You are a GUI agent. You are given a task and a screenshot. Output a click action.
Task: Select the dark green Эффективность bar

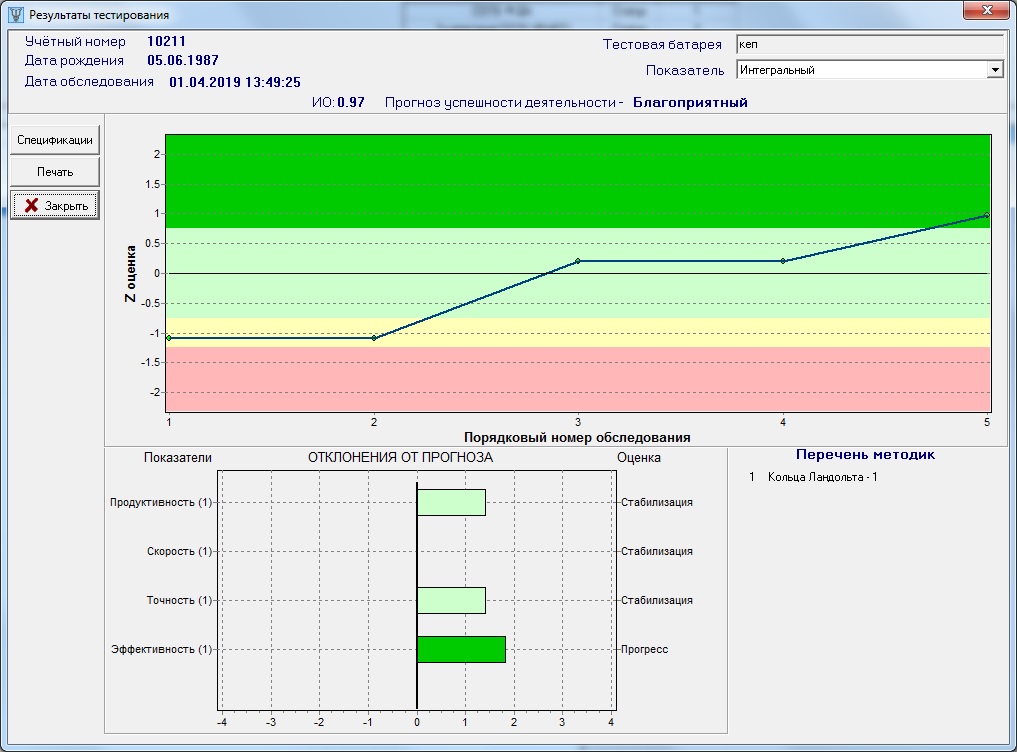pos(461,649)
